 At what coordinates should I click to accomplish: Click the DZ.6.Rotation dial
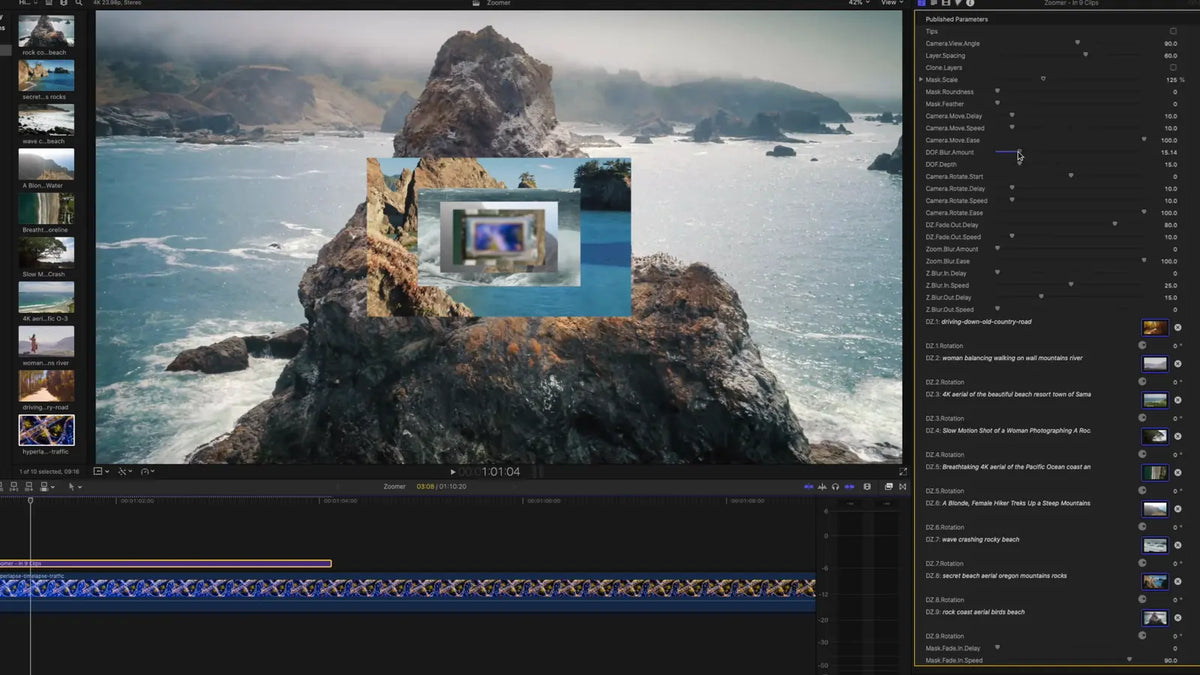1143,527
